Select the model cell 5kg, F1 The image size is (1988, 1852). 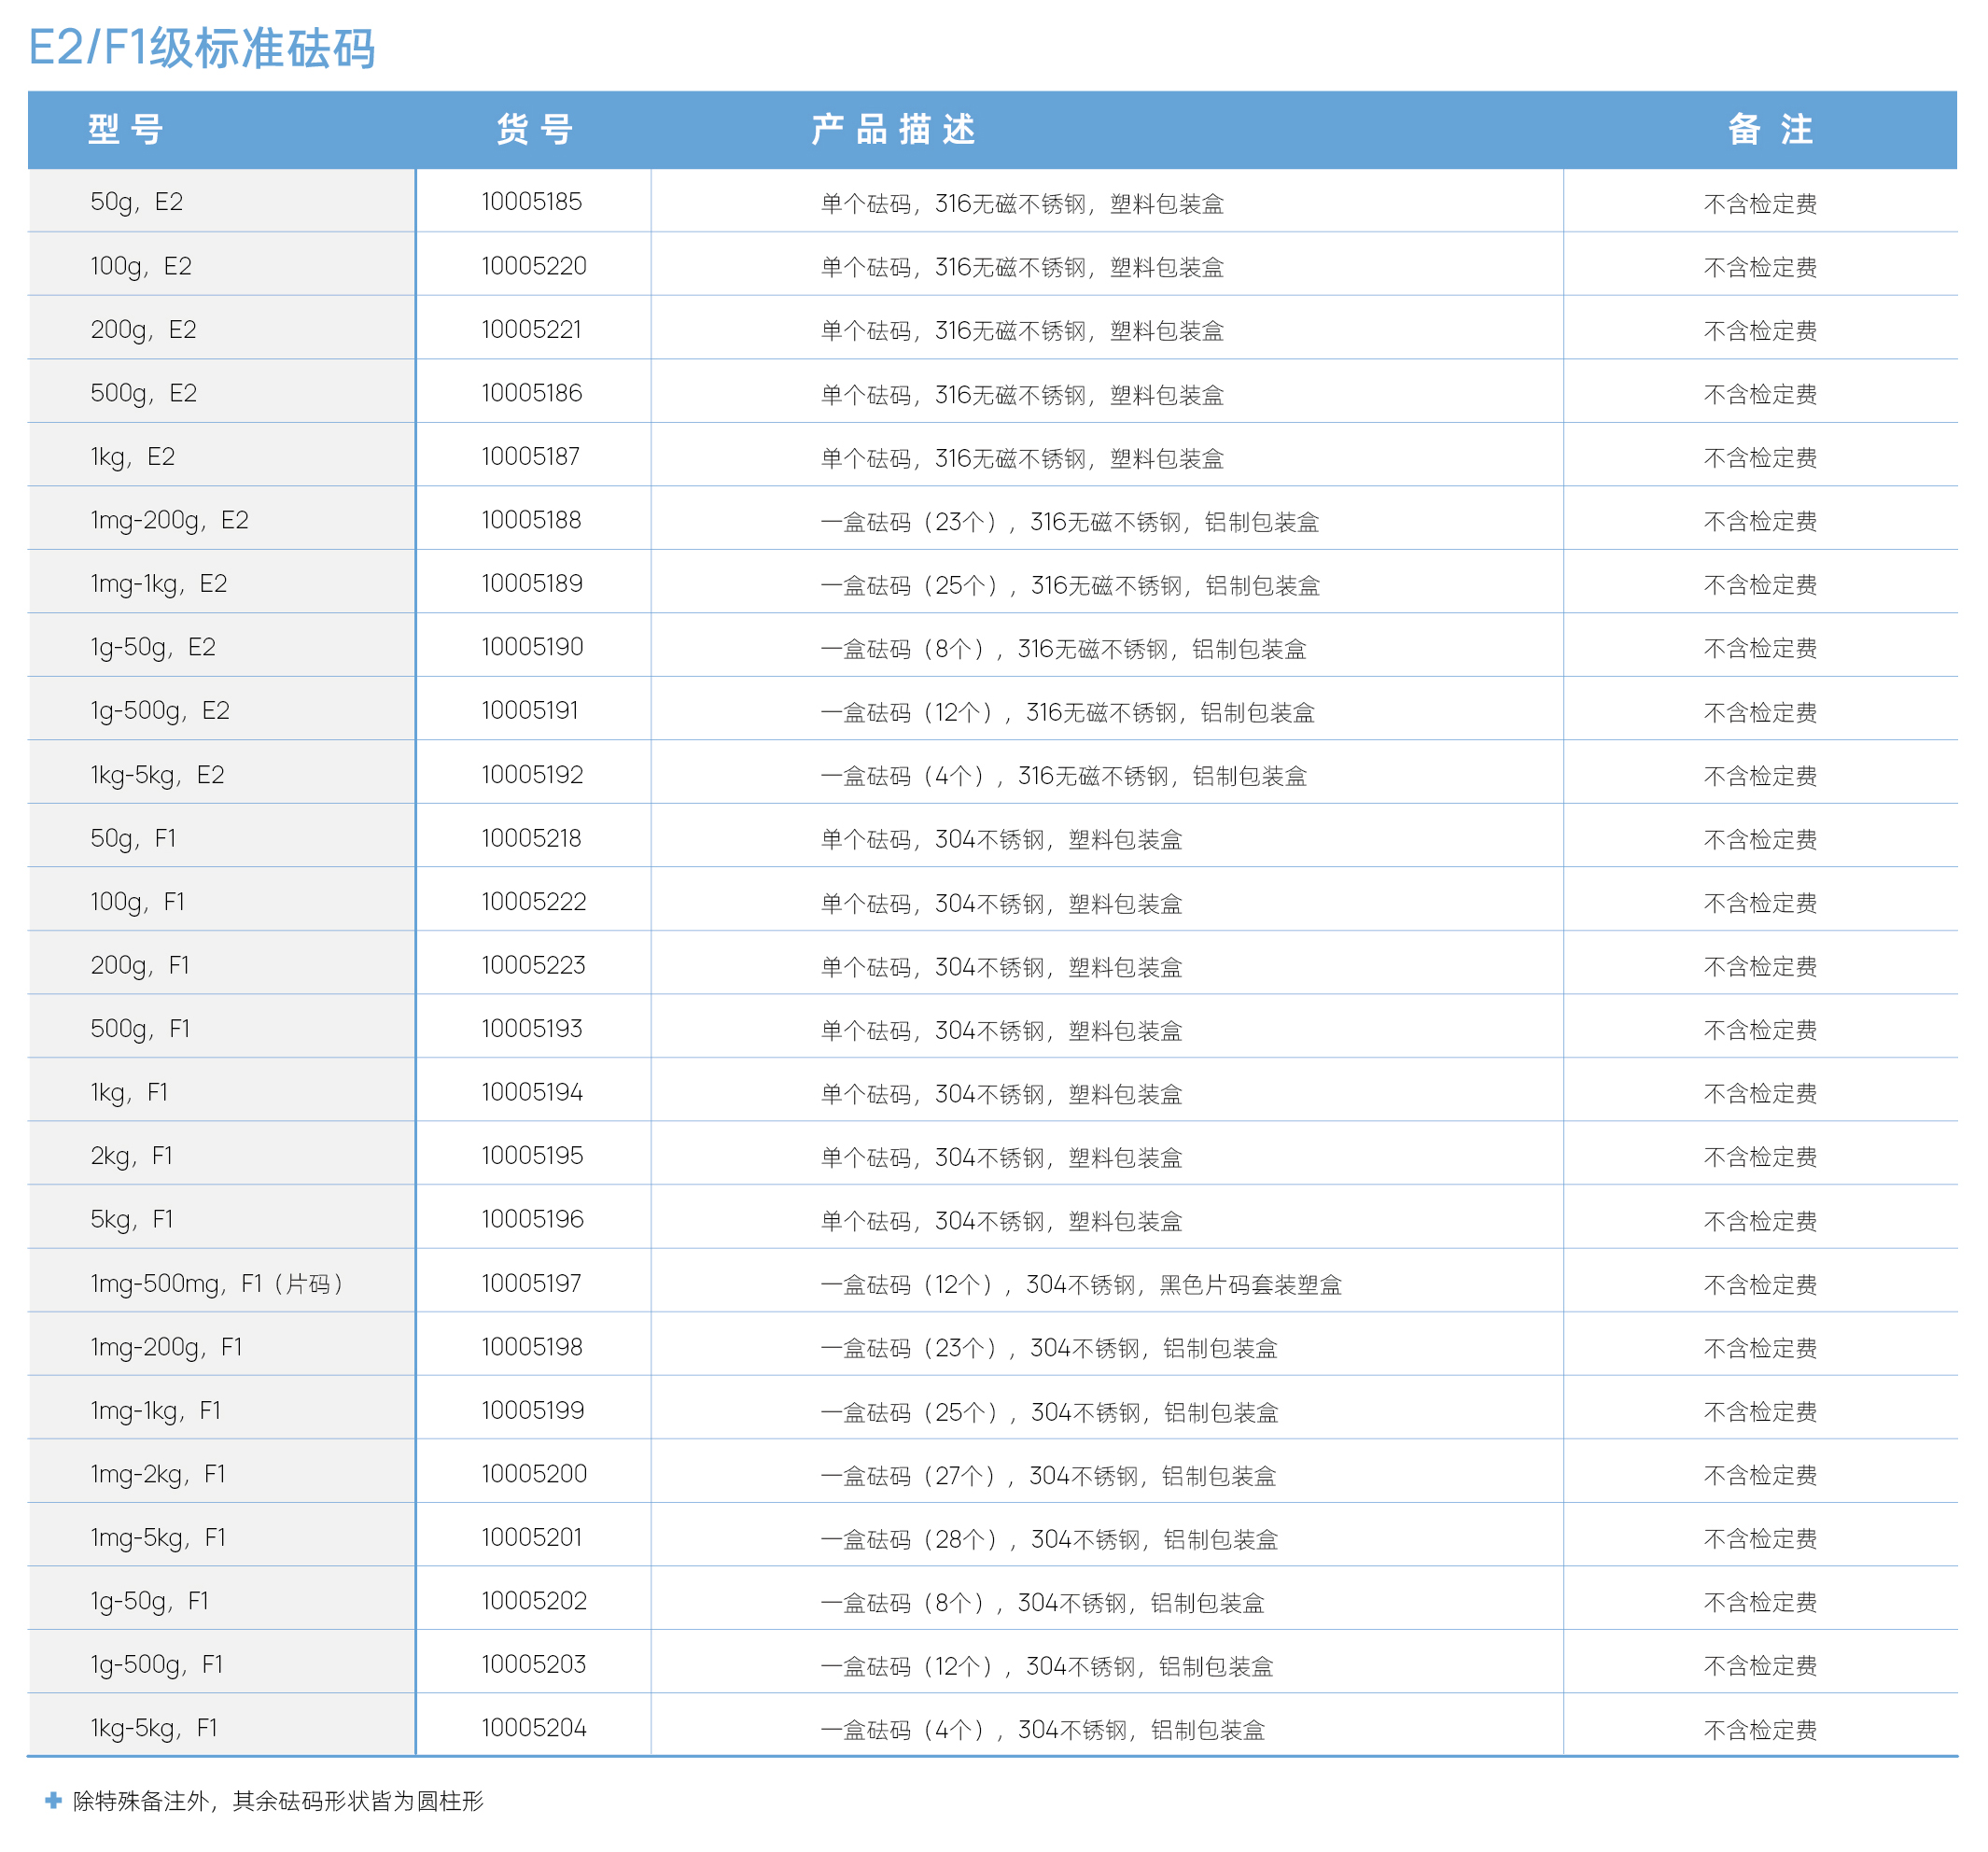(x=132, y=1219)
